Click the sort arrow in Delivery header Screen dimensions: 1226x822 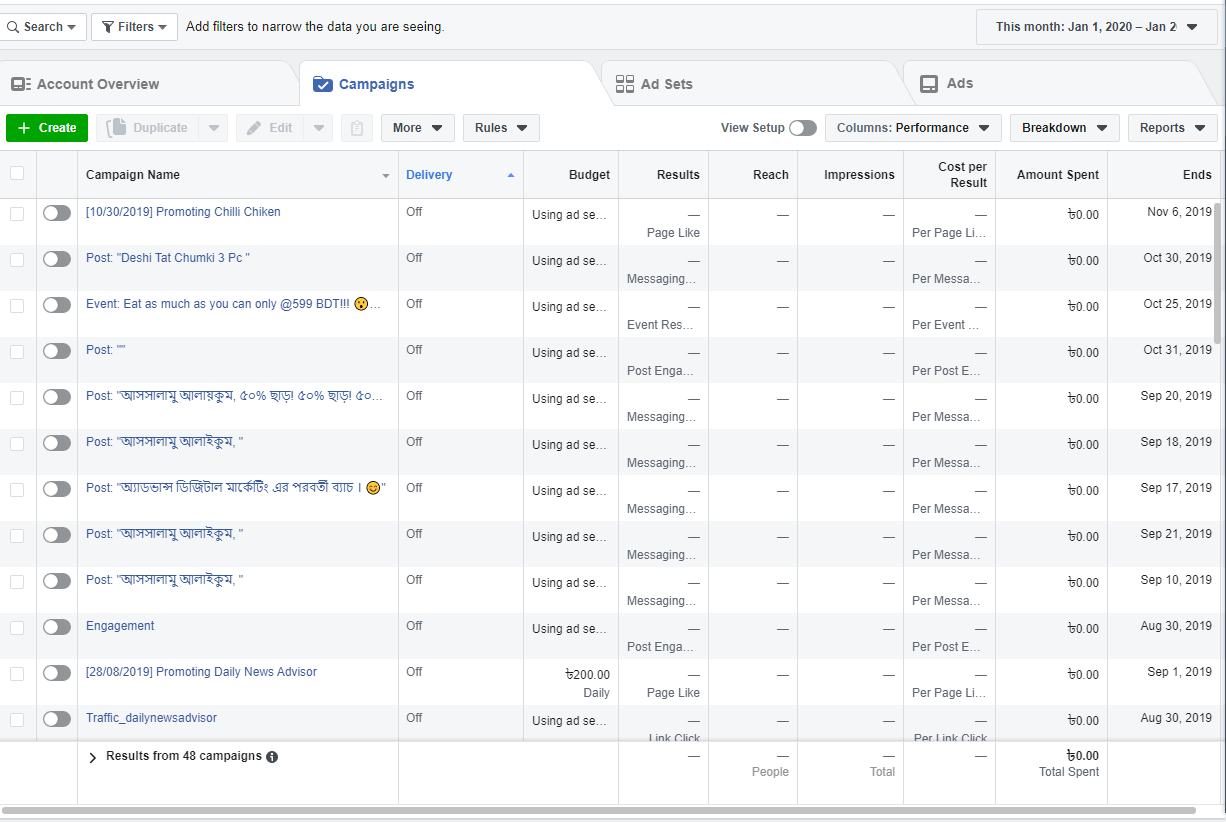tap(511, 175)
